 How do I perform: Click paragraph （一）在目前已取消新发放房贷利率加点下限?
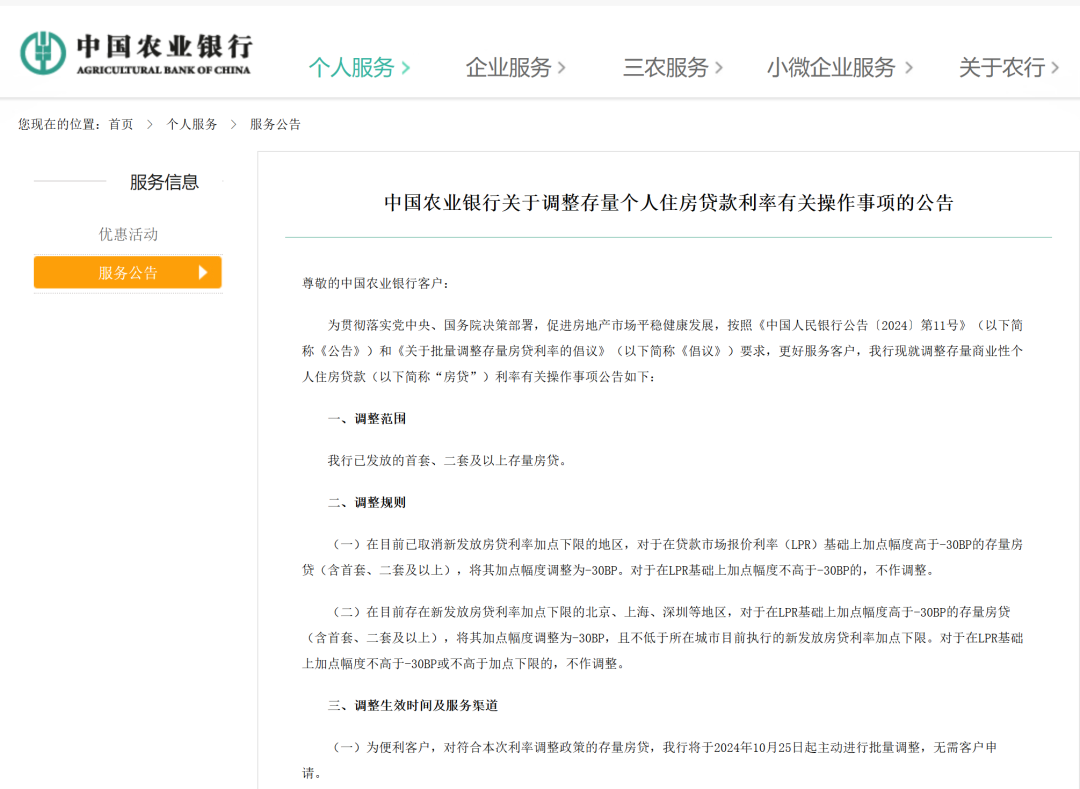[x=663, y=557]
